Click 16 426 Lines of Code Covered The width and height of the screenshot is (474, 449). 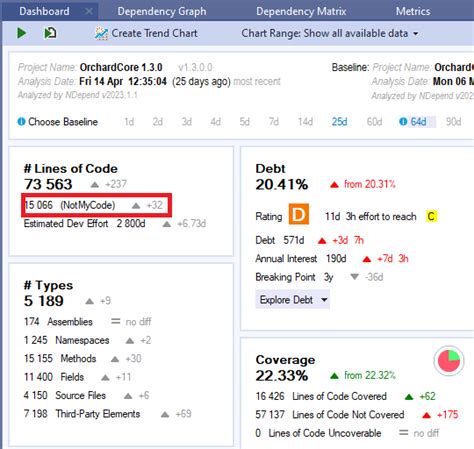321,396
